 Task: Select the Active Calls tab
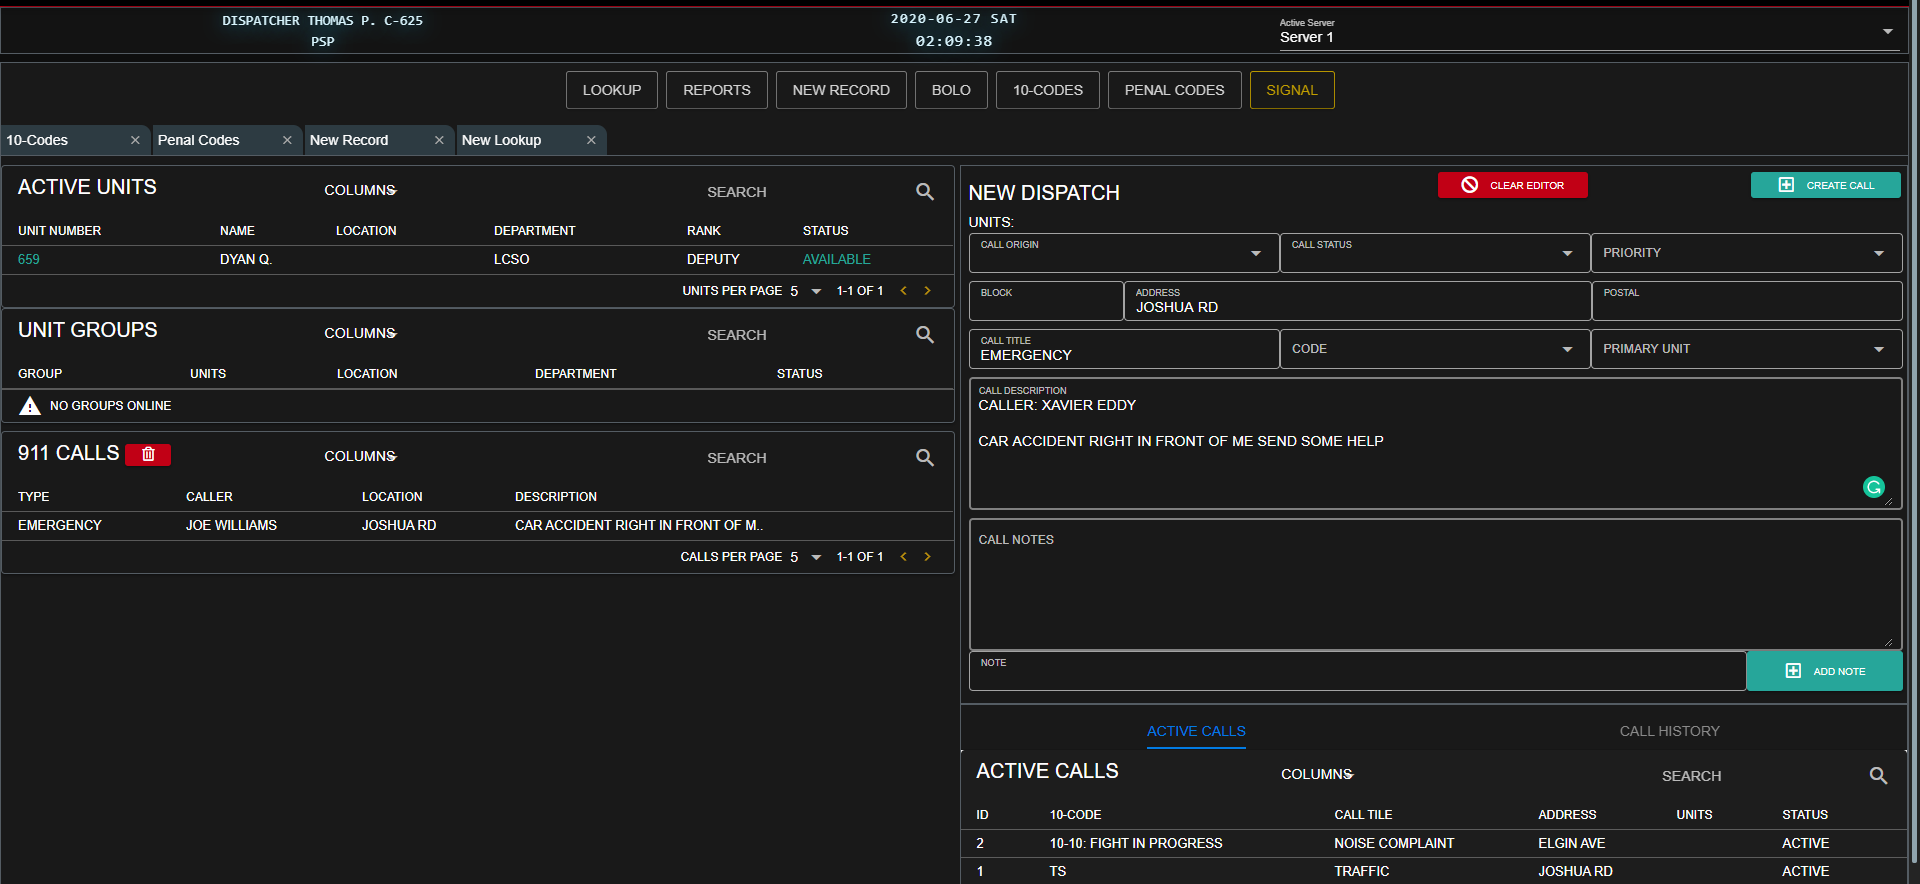tap(1196, 731)
